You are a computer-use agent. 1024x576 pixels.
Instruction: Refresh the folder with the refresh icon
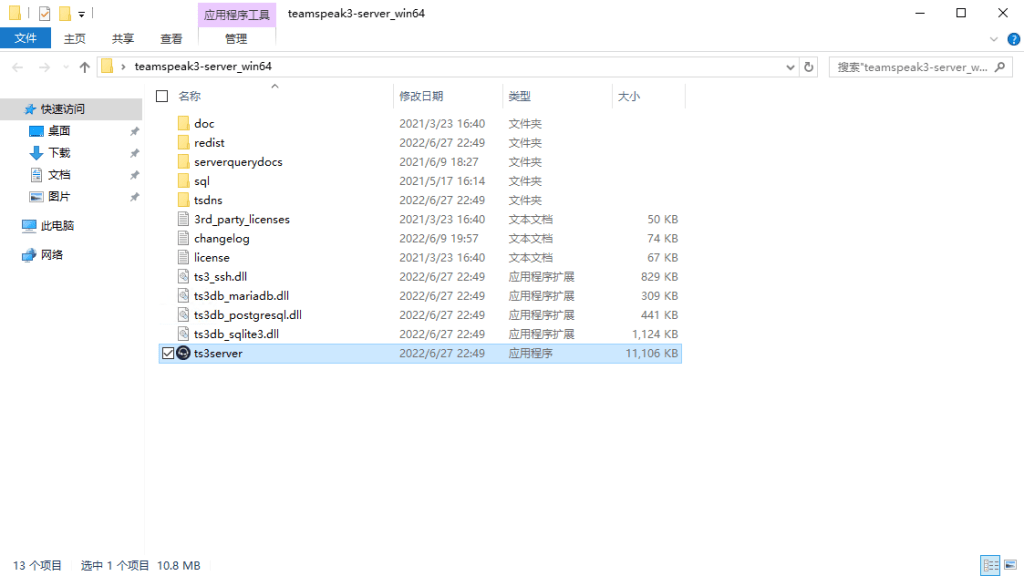click(x=808, y=68)
